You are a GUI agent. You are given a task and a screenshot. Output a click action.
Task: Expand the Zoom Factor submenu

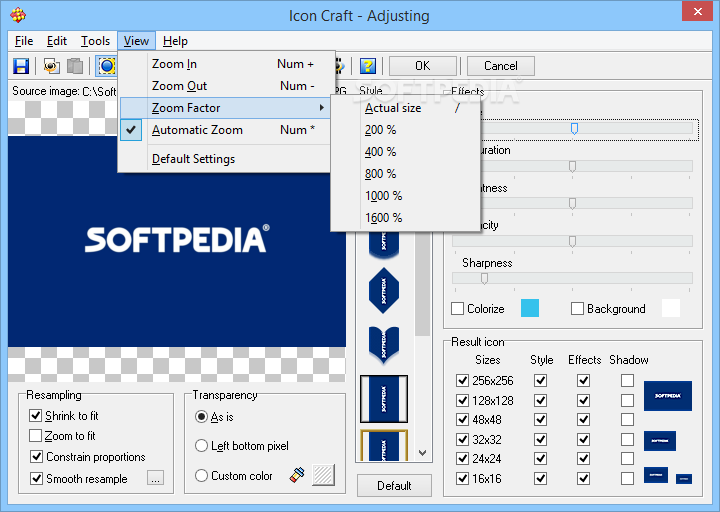[x=225, y=108]
